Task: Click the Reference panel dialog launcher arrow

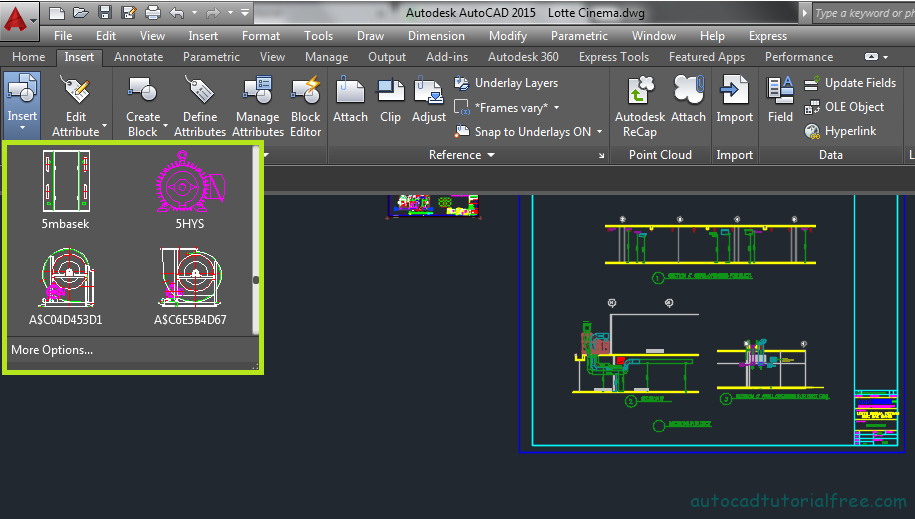Action: pyautogui.click(x=602, y=155)
